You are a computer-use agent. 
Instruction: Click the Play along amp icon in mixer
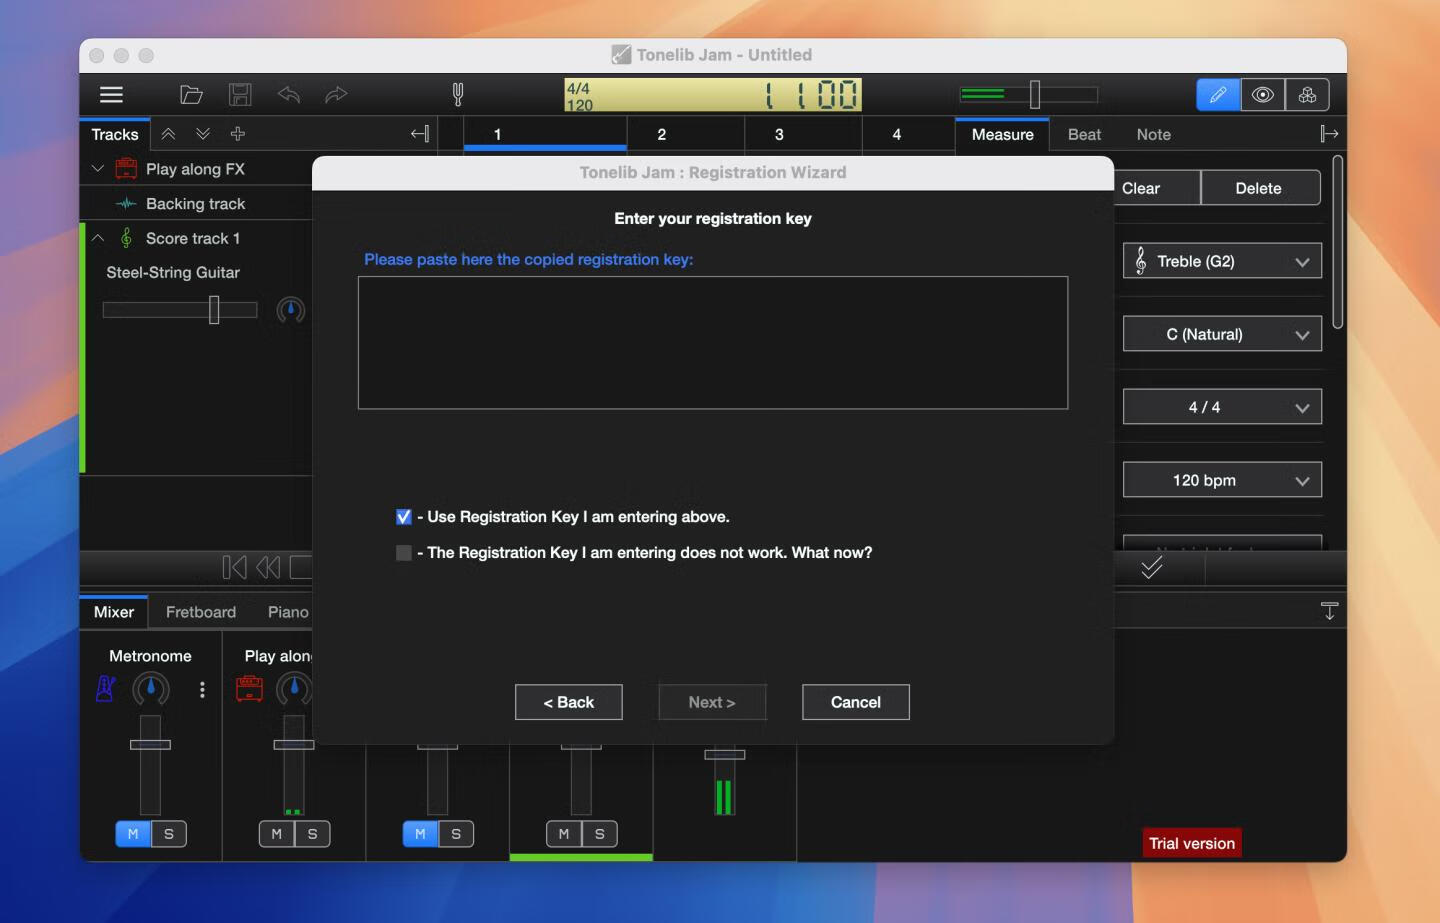coord(250,689)
